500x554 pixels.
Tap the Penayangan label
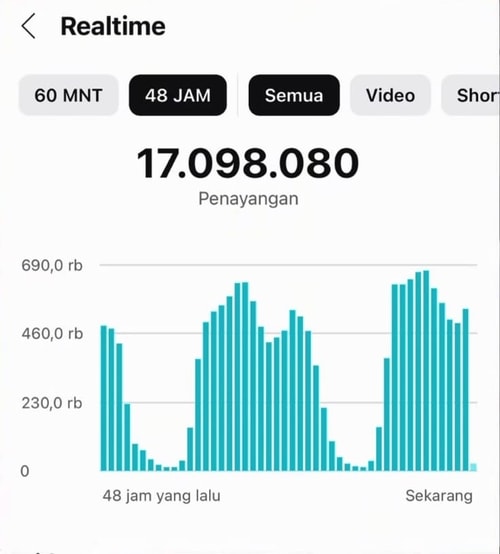click(248, 199)
